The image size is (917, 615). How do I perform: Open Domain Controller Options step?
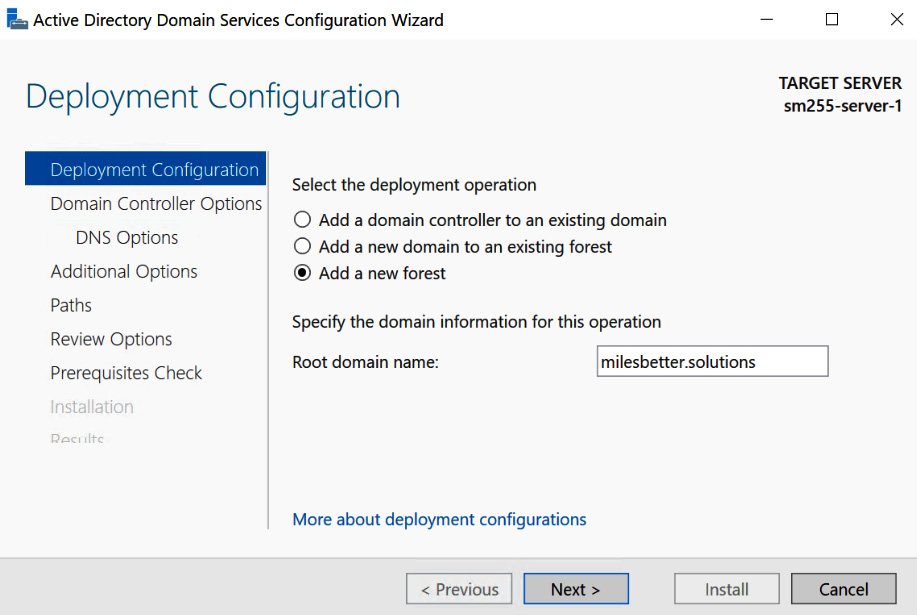156,203
